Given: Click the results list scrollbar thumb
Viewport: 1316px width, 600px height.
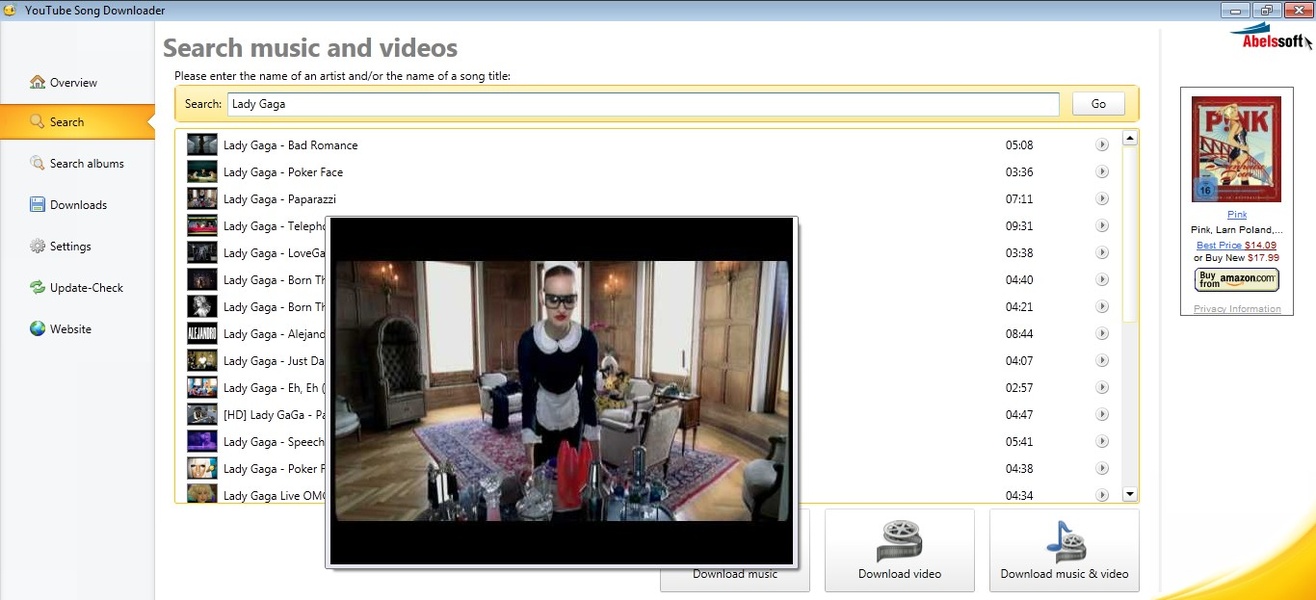Looking at the screenshot, I should pyautogui.click(x=1130, y=235).
